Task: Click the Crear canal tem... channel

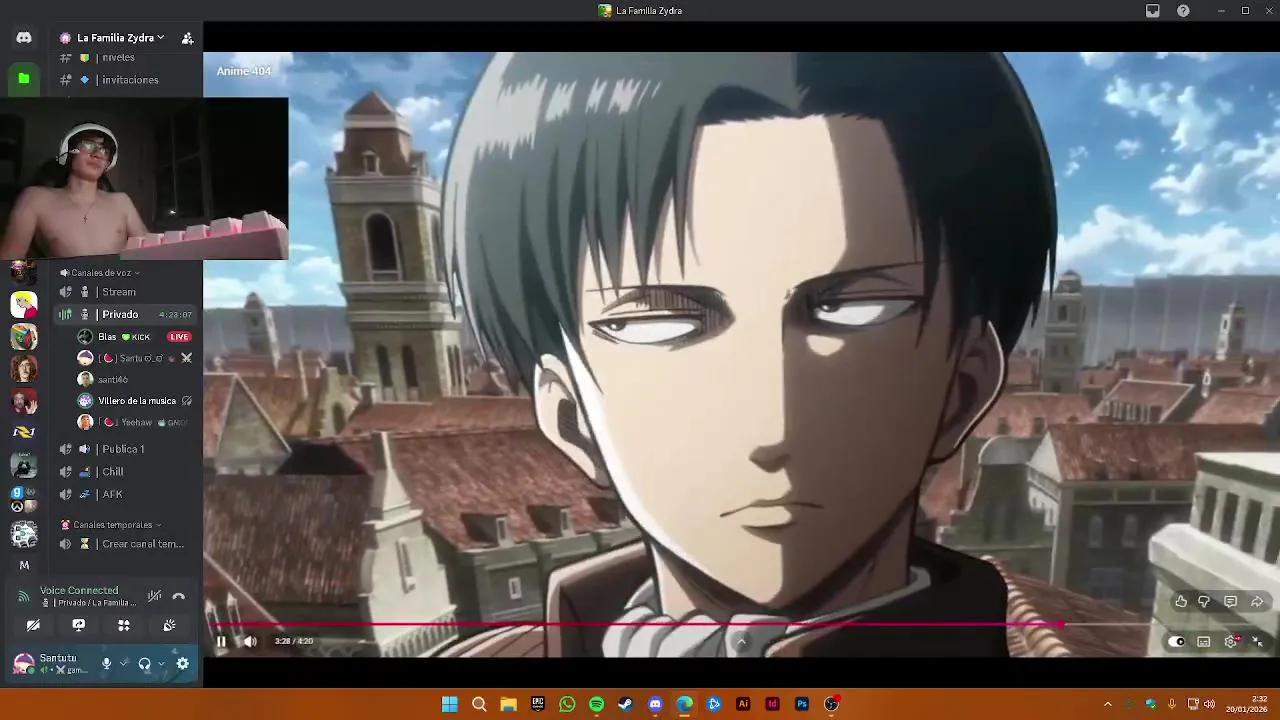Action: click(125, 544)
